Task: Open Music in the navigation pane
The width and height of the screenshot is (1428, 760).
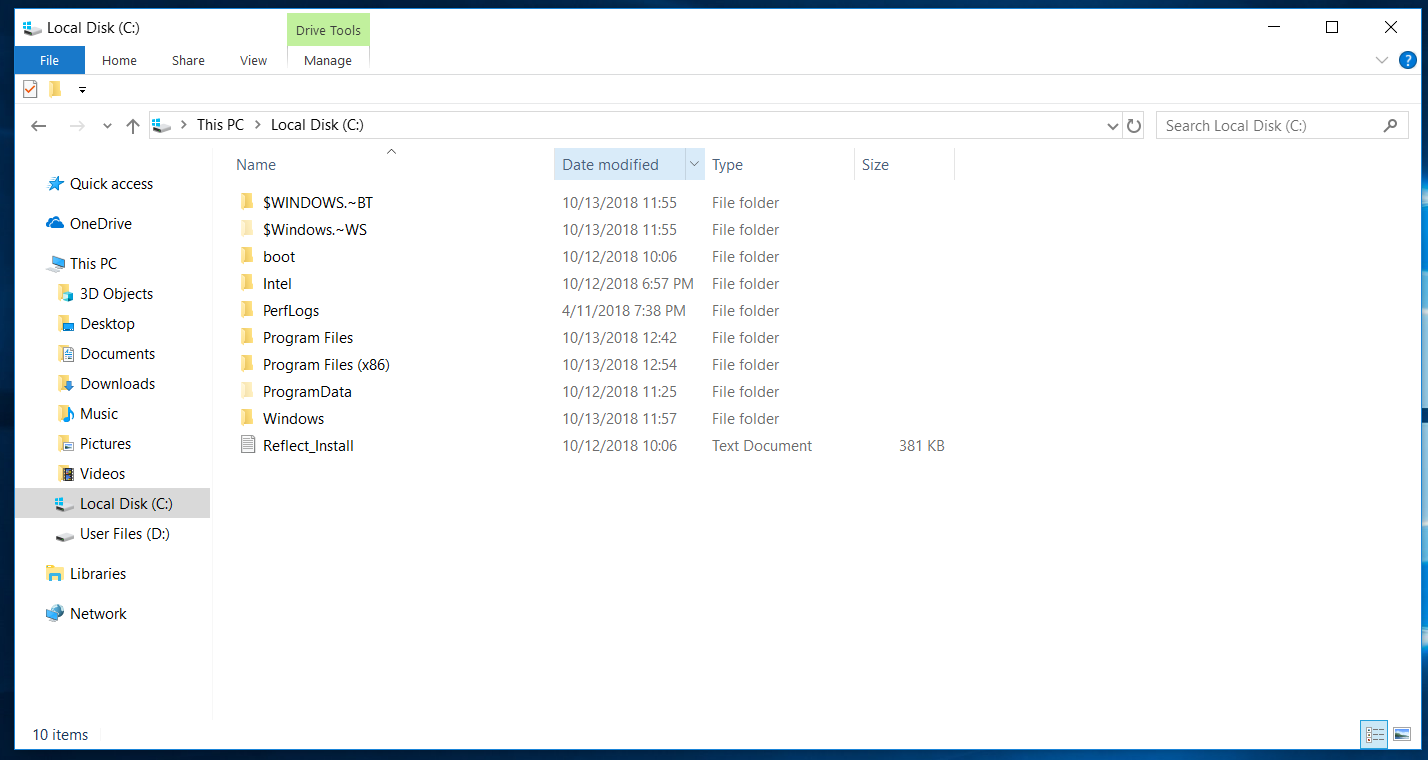Action: click(x=99, y=414)
